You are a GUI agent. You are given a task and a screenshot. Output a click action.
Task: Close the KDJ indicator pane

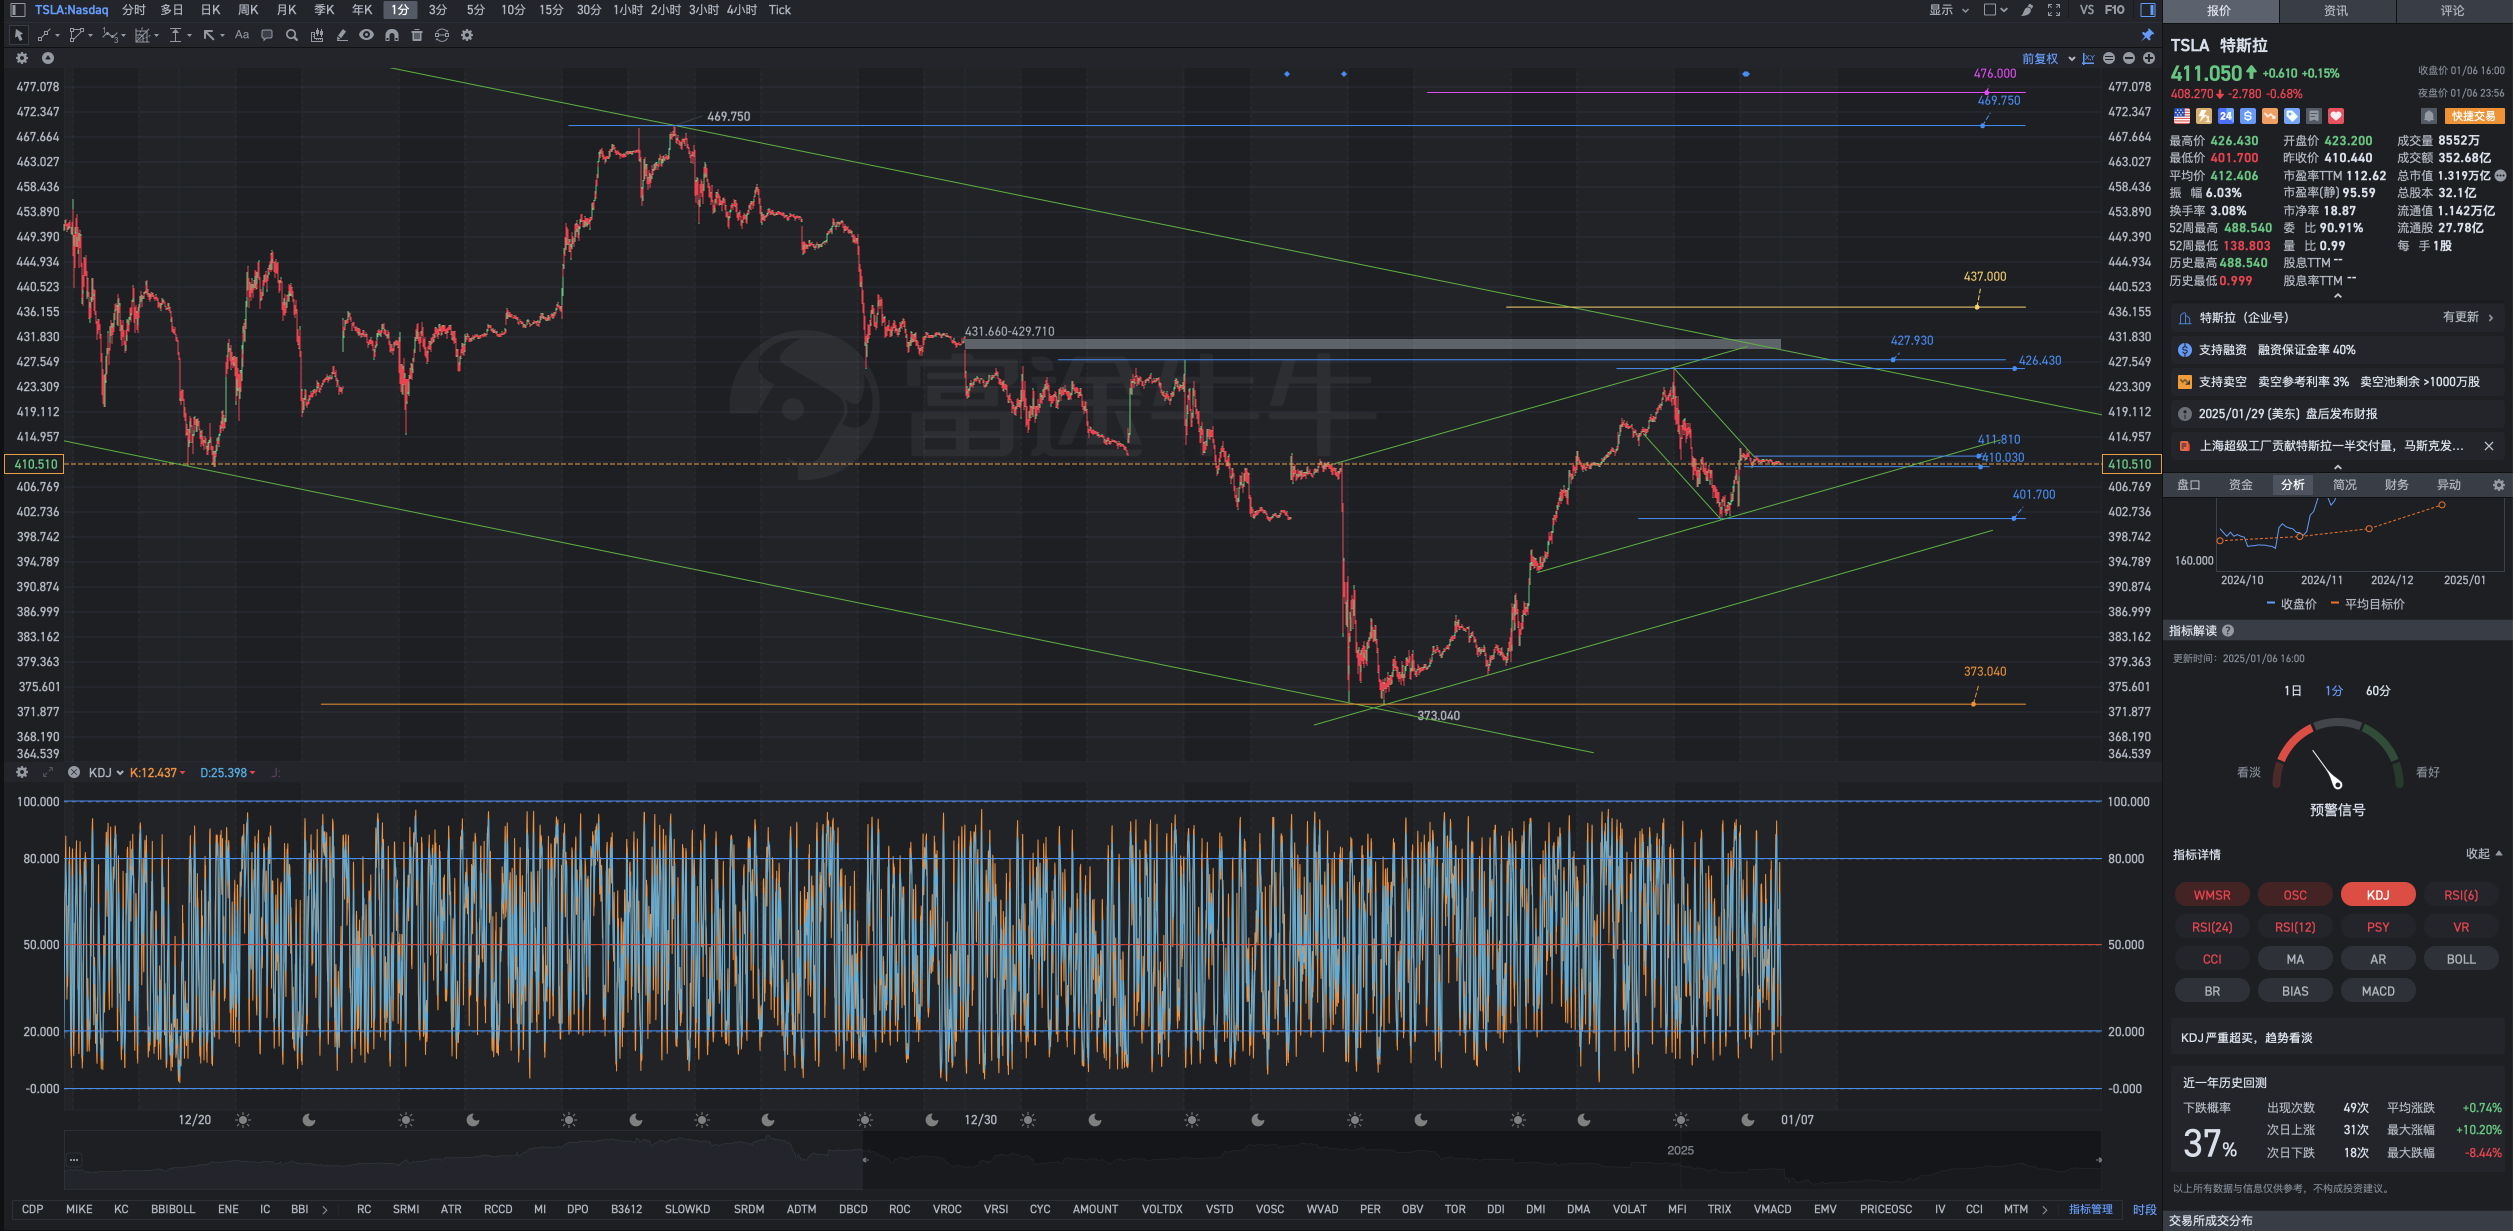73,772
